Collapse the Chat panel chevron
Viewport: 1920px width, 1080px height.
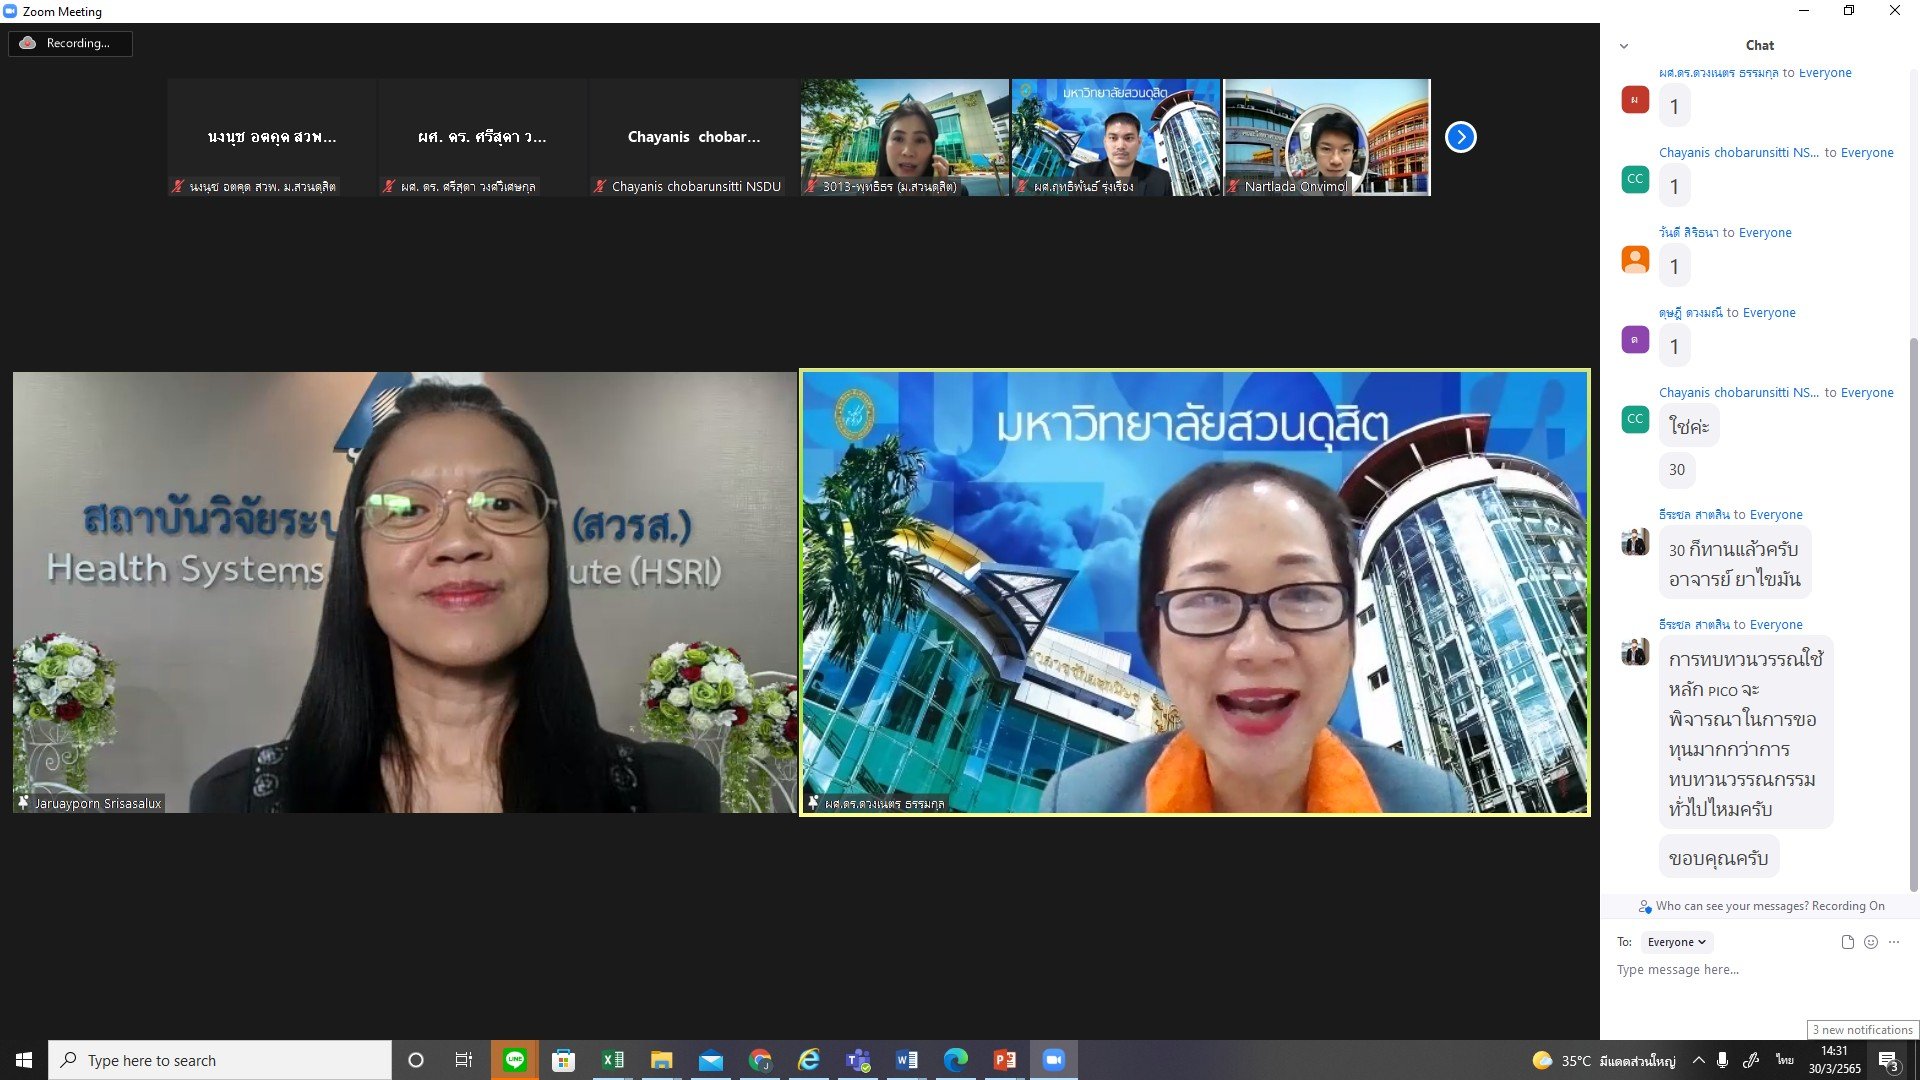pos(1624,46)
